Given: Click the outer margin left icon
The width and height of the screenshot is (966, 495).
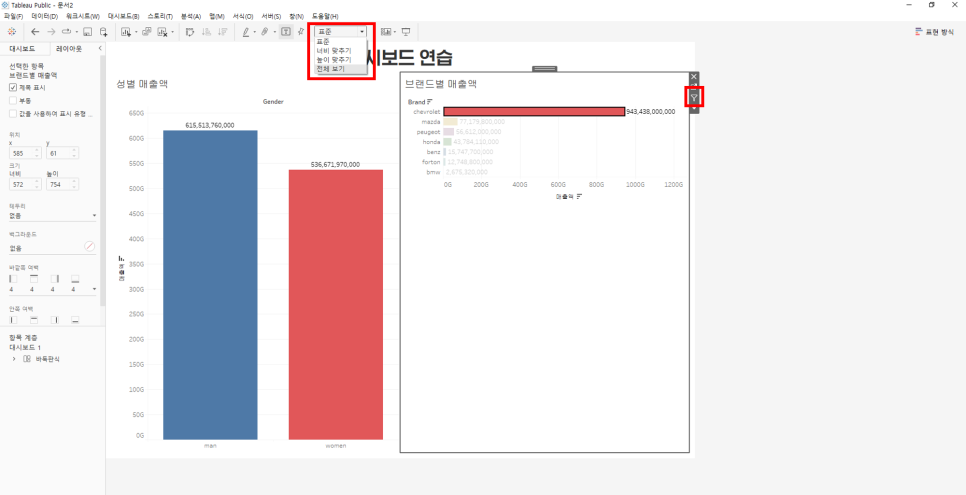Looking at the screenshot, I should click(x=14, y=279).
